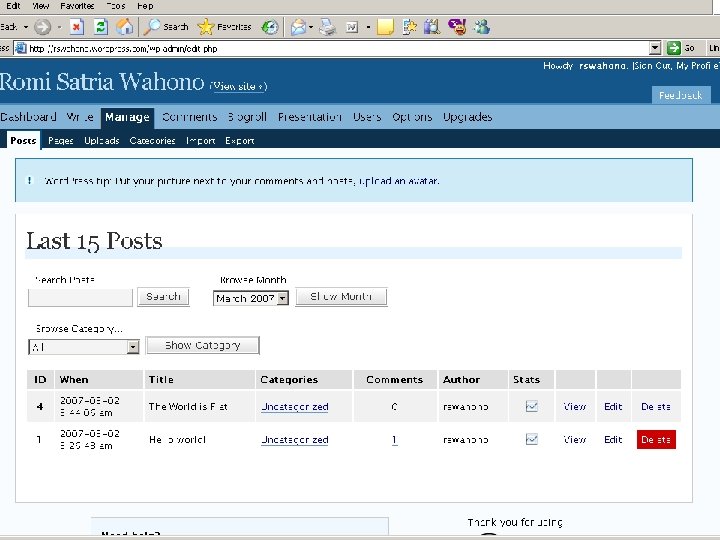720x540 pixels.
Task: Click the Search Posts text field
Action: [80, 298]
